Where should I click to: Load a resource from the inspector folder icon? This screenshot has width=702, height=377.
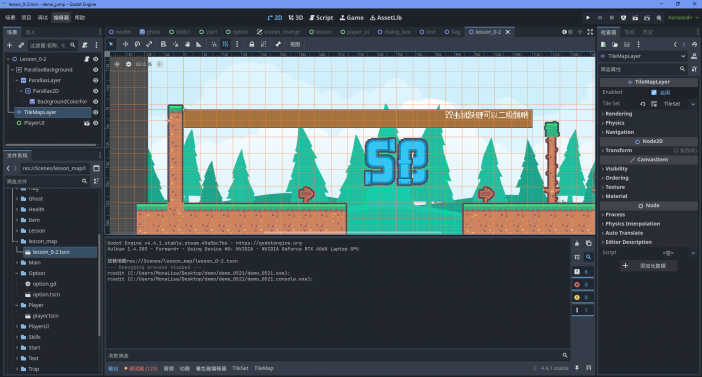point(615,44)
